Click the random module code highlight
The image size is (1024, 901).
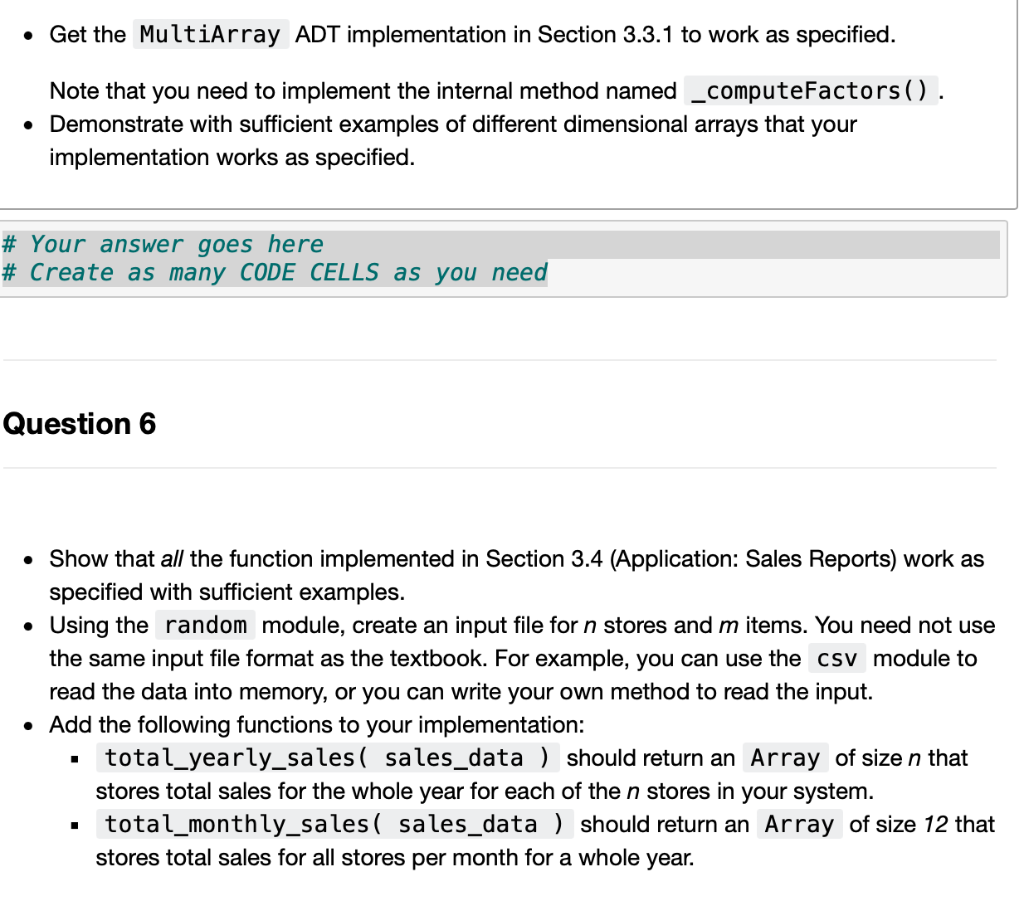[205, 625]
